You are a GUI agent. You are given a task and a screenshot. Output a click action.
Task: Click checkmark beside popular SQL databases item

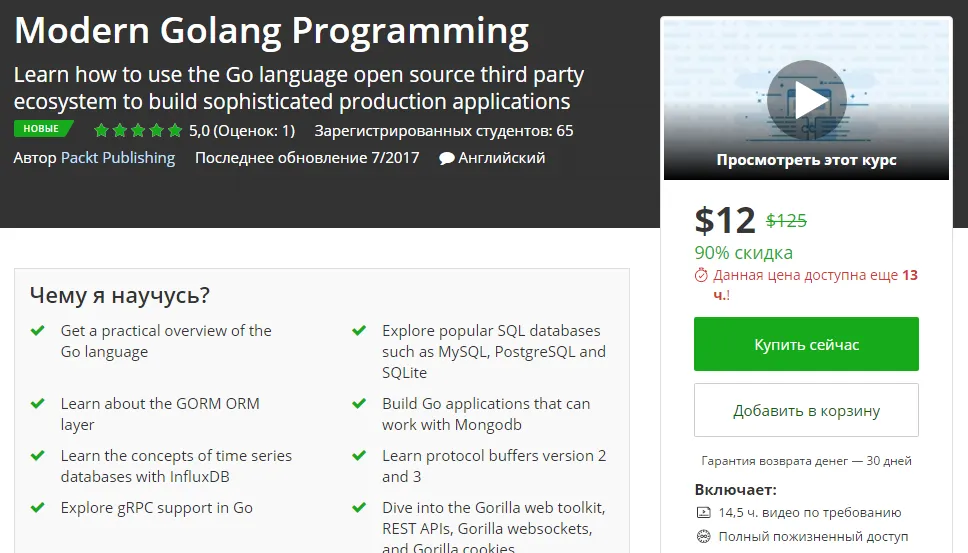pyautogui.click(x=359, y=331)
